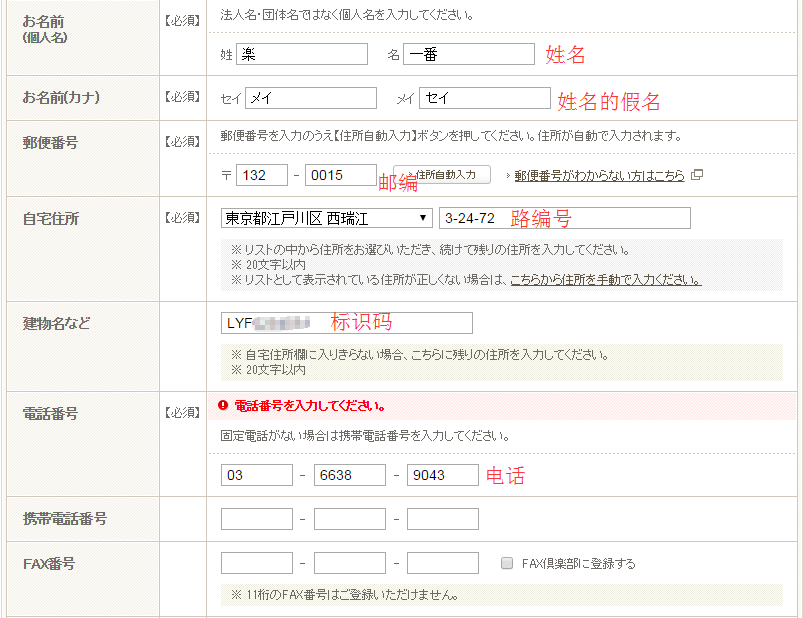The height and width of the screenshot is (618, 803).
Task: Select the phone area code field containing 03
Action: (x=256, y=475)
